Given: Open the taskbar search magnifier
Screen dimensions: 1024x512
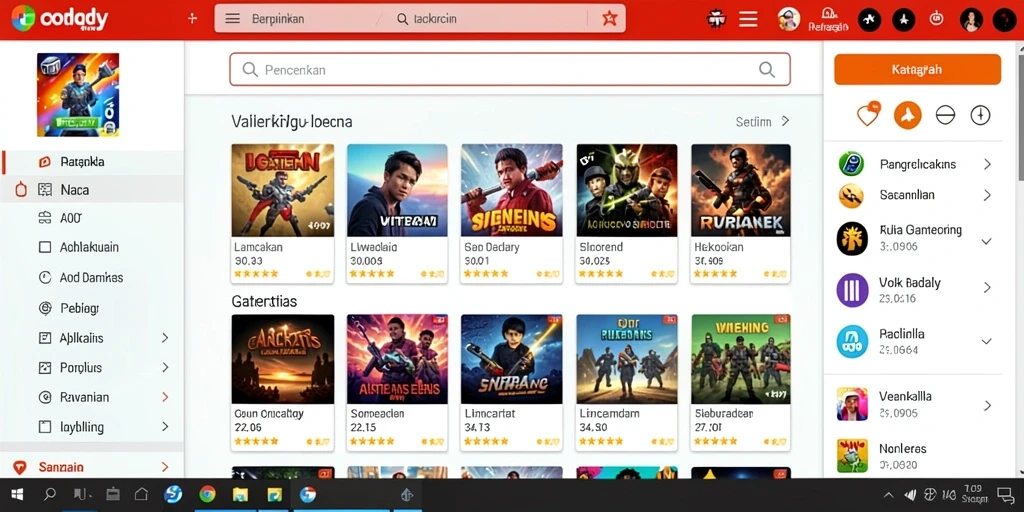Looking at the screenshot, I should click(50, 494).
